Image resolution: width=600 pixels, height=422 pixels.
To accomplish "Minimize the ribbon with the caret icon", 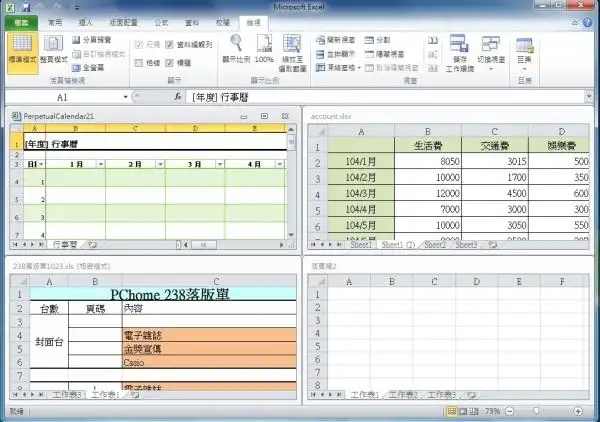I will 575,23.
